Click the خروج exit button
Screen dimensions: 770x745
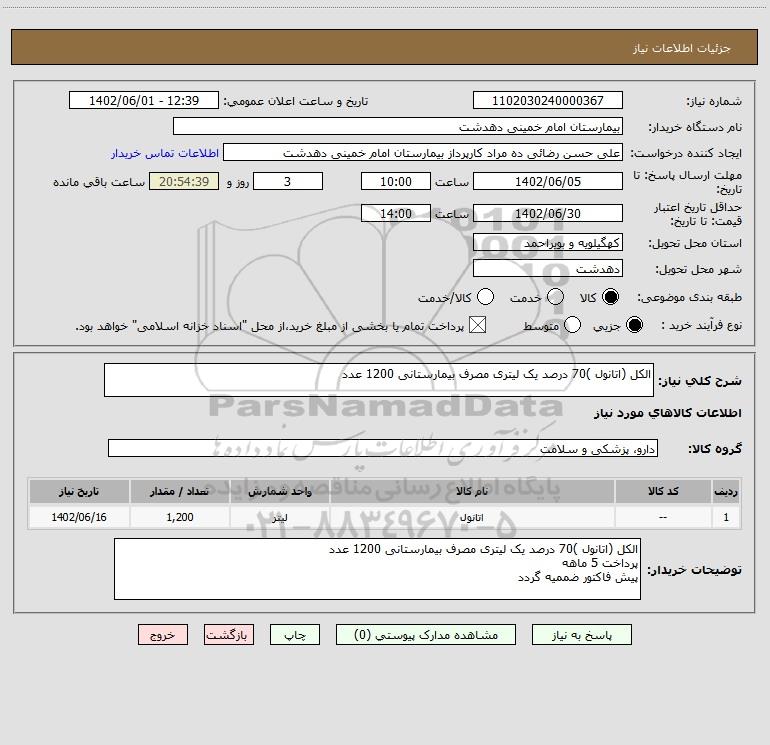point(163,635)
